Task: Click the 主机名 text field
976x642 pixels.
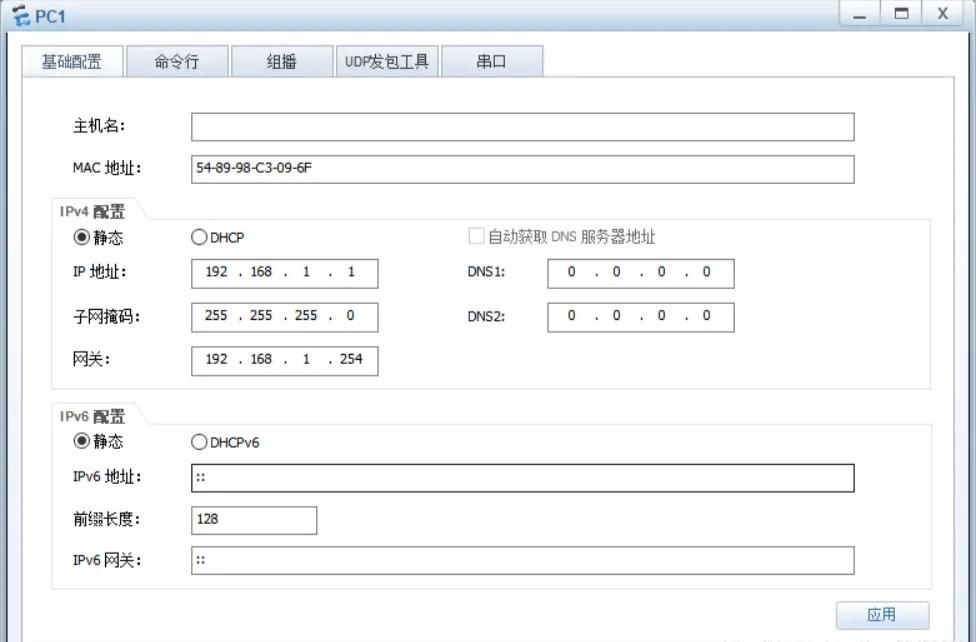Action: 522,127
